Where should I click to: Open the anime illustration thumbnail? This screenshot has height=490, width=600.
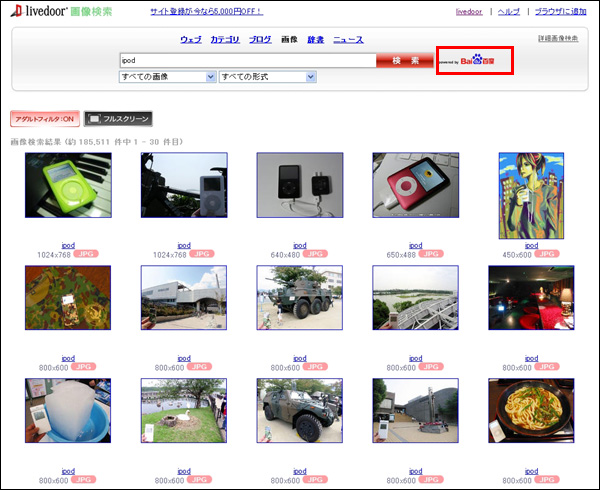pyautogui.click(x=531, y=196)
